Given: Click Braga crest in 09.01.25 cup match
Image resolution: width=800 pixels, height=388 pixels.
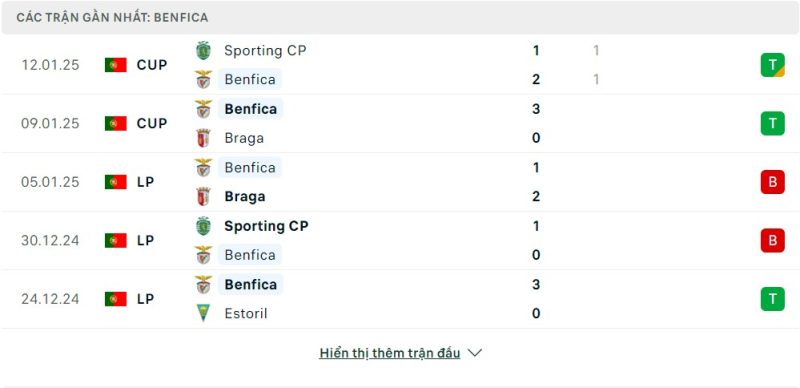Looking at the screenshot, I should (204, 138).
